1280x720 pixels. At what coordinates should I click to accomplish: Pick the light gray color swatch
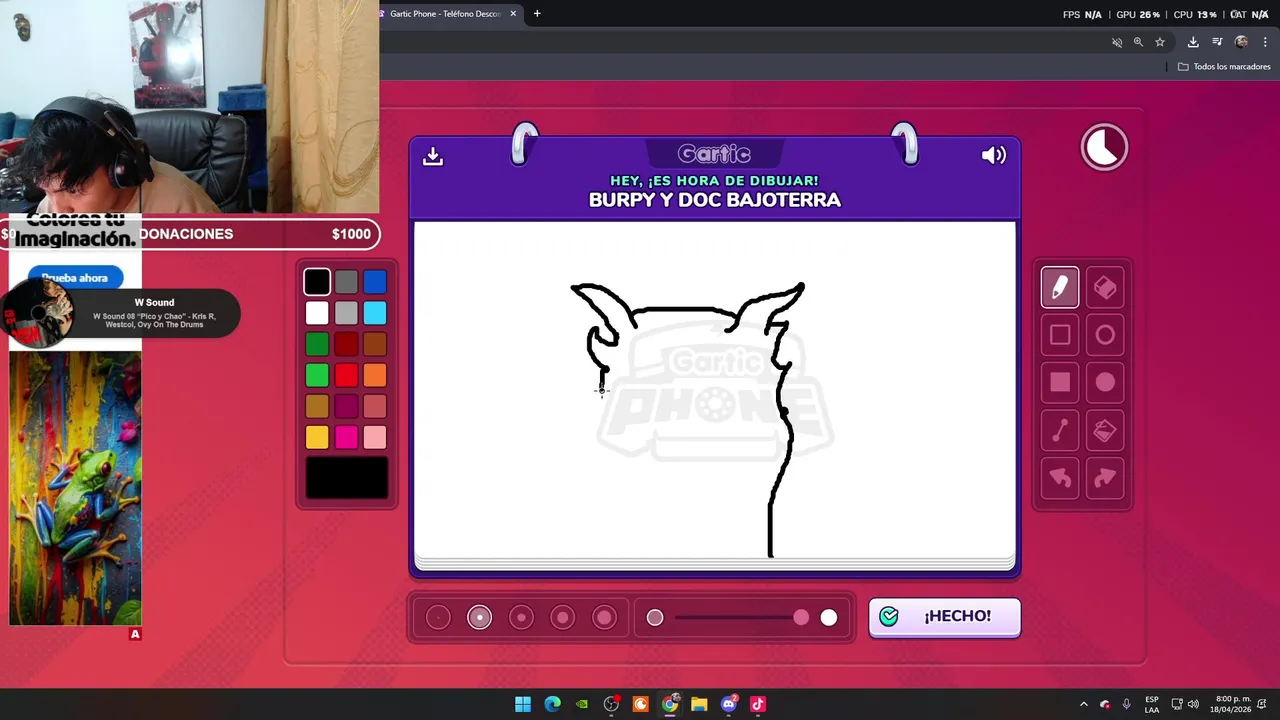346,313
